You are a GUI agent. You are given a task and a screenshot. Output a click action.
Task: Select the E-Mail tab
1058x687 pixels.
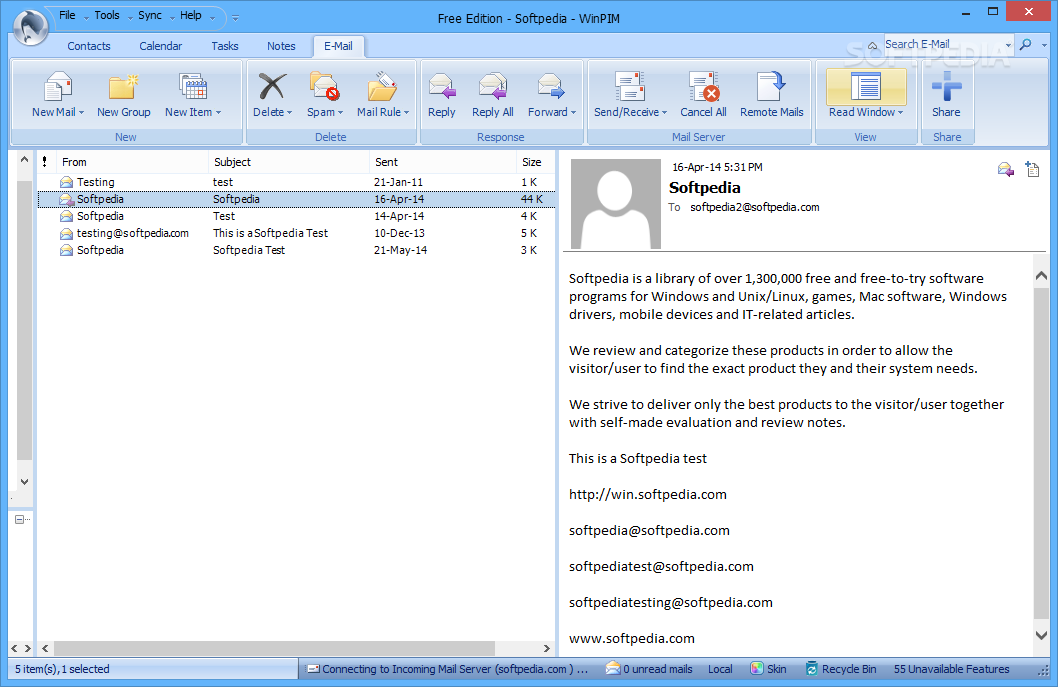338,46
